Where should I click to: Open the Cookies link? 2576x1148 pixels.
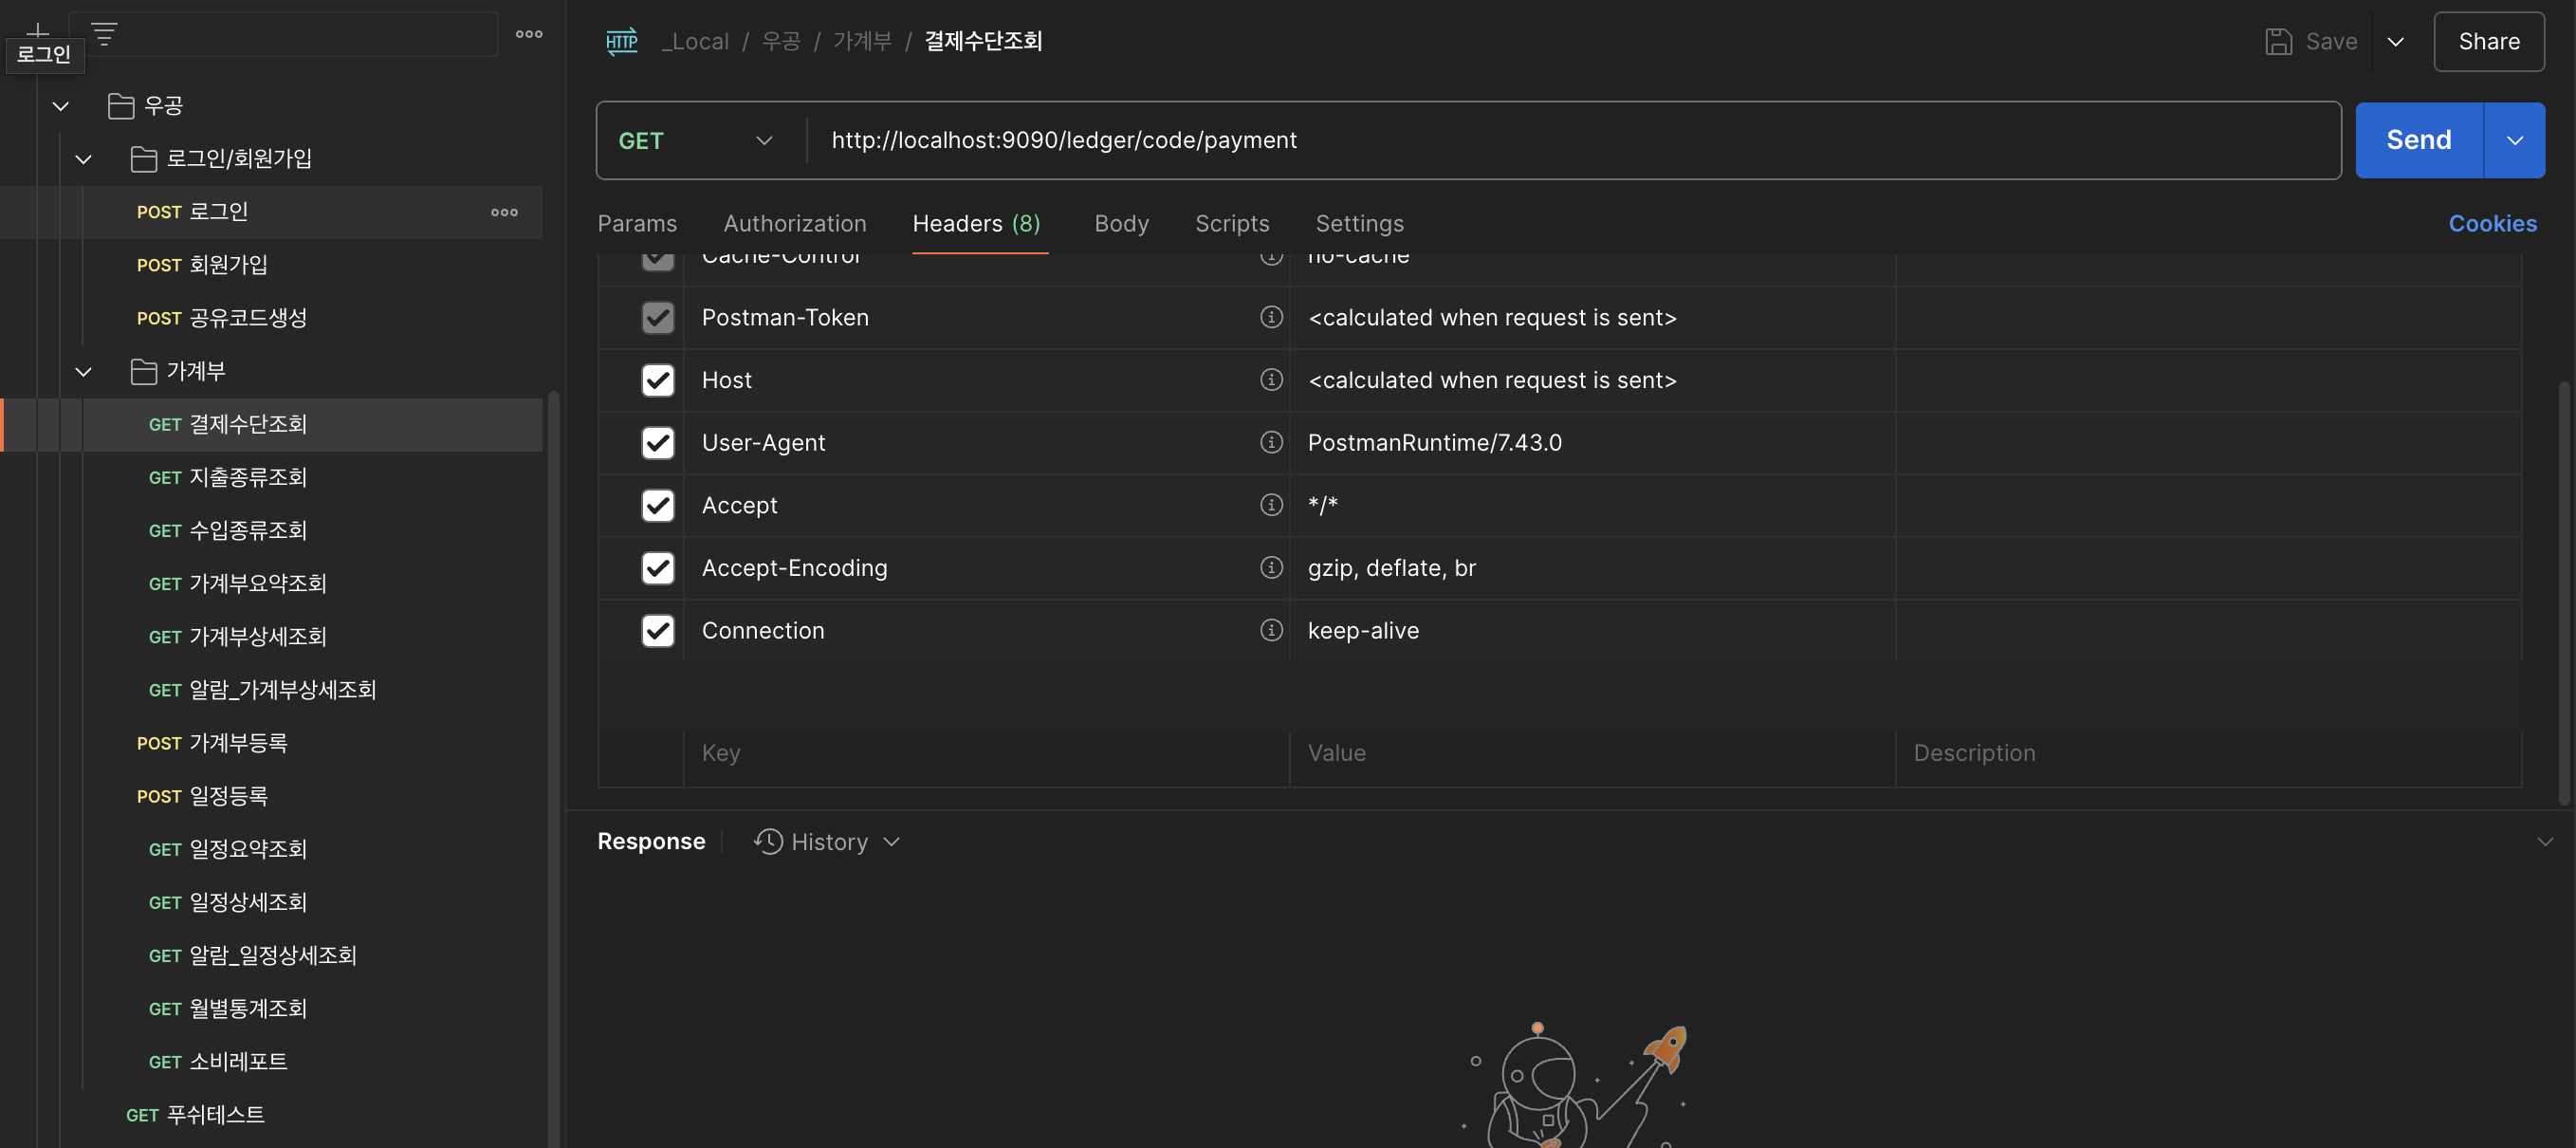pos(2492,224)
